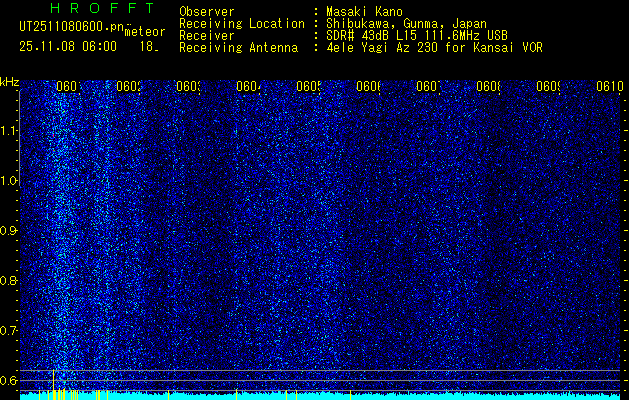The height and width of the screenshot is (400, 629).
Task: Click the 0610 time axis label
Action: click(x=610, y=86)
